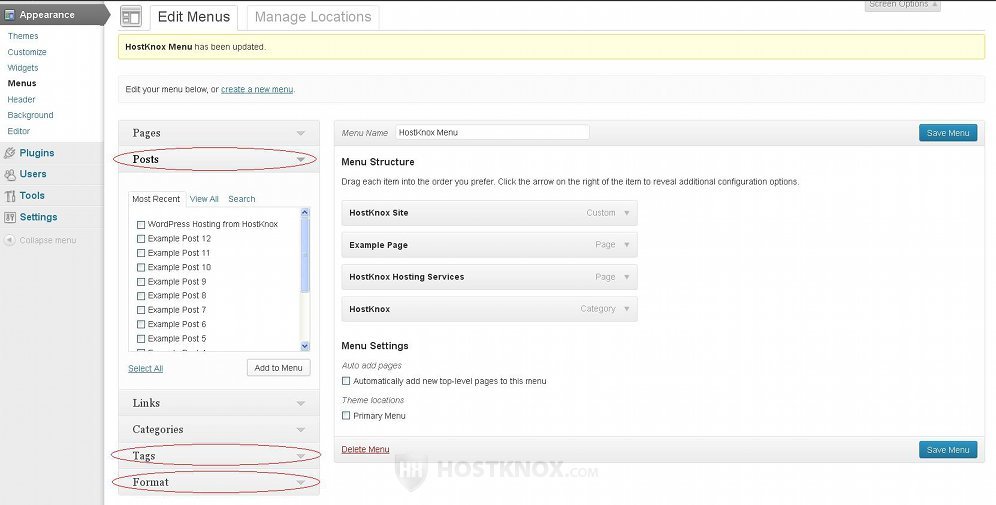Click the Plugins plug icon
This screenshot has width=996, height=505.
(10, 153)
